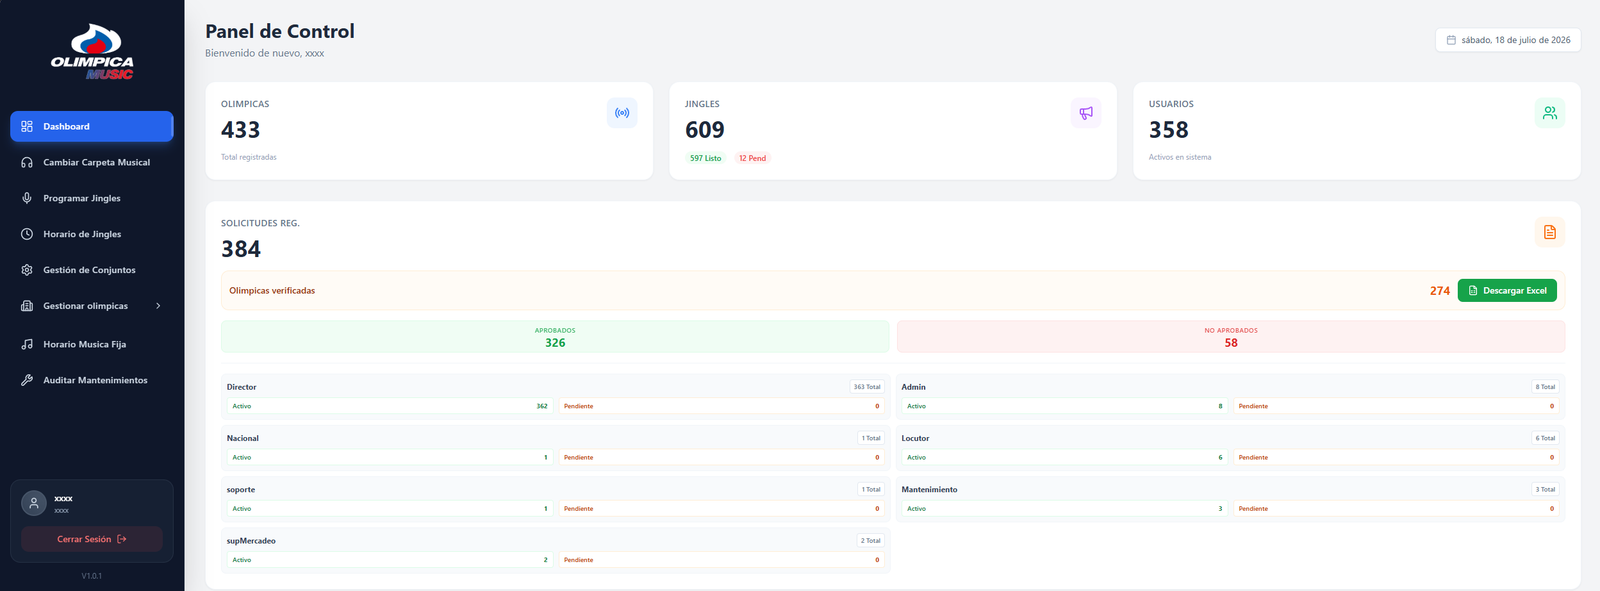
Task: Select Horario Musica Fija menu item
Action: click(92, 345)
